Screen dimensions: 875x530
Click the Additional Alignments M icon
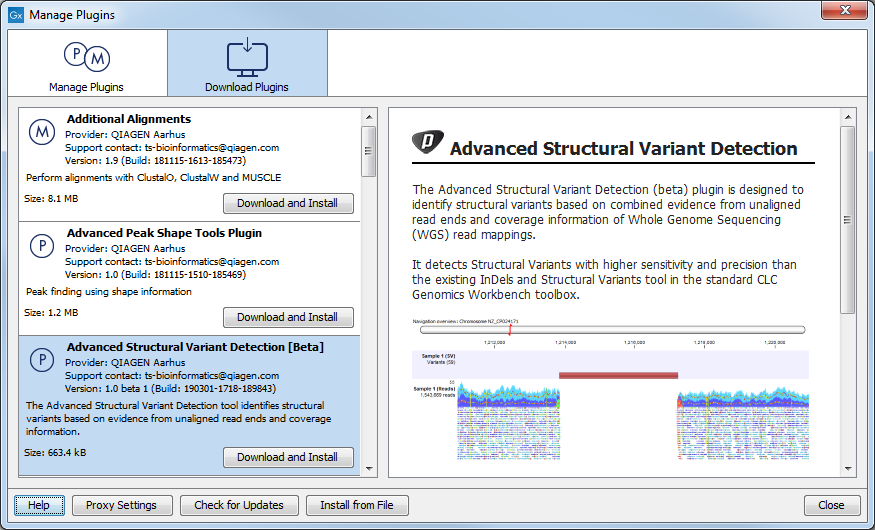[41, 132]
